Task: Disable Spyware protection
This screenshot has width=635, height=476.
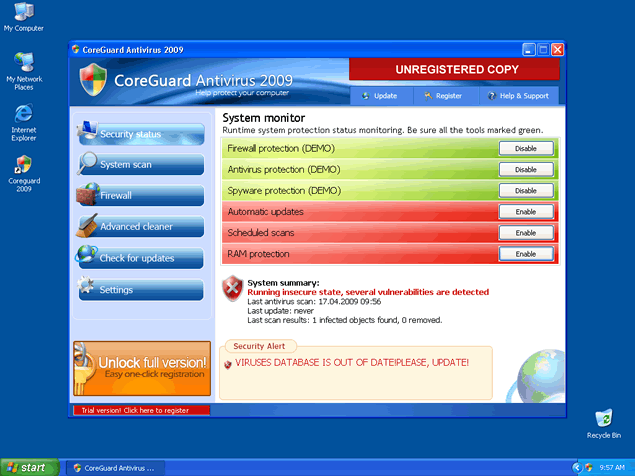Action: click(x=526, y=190)
